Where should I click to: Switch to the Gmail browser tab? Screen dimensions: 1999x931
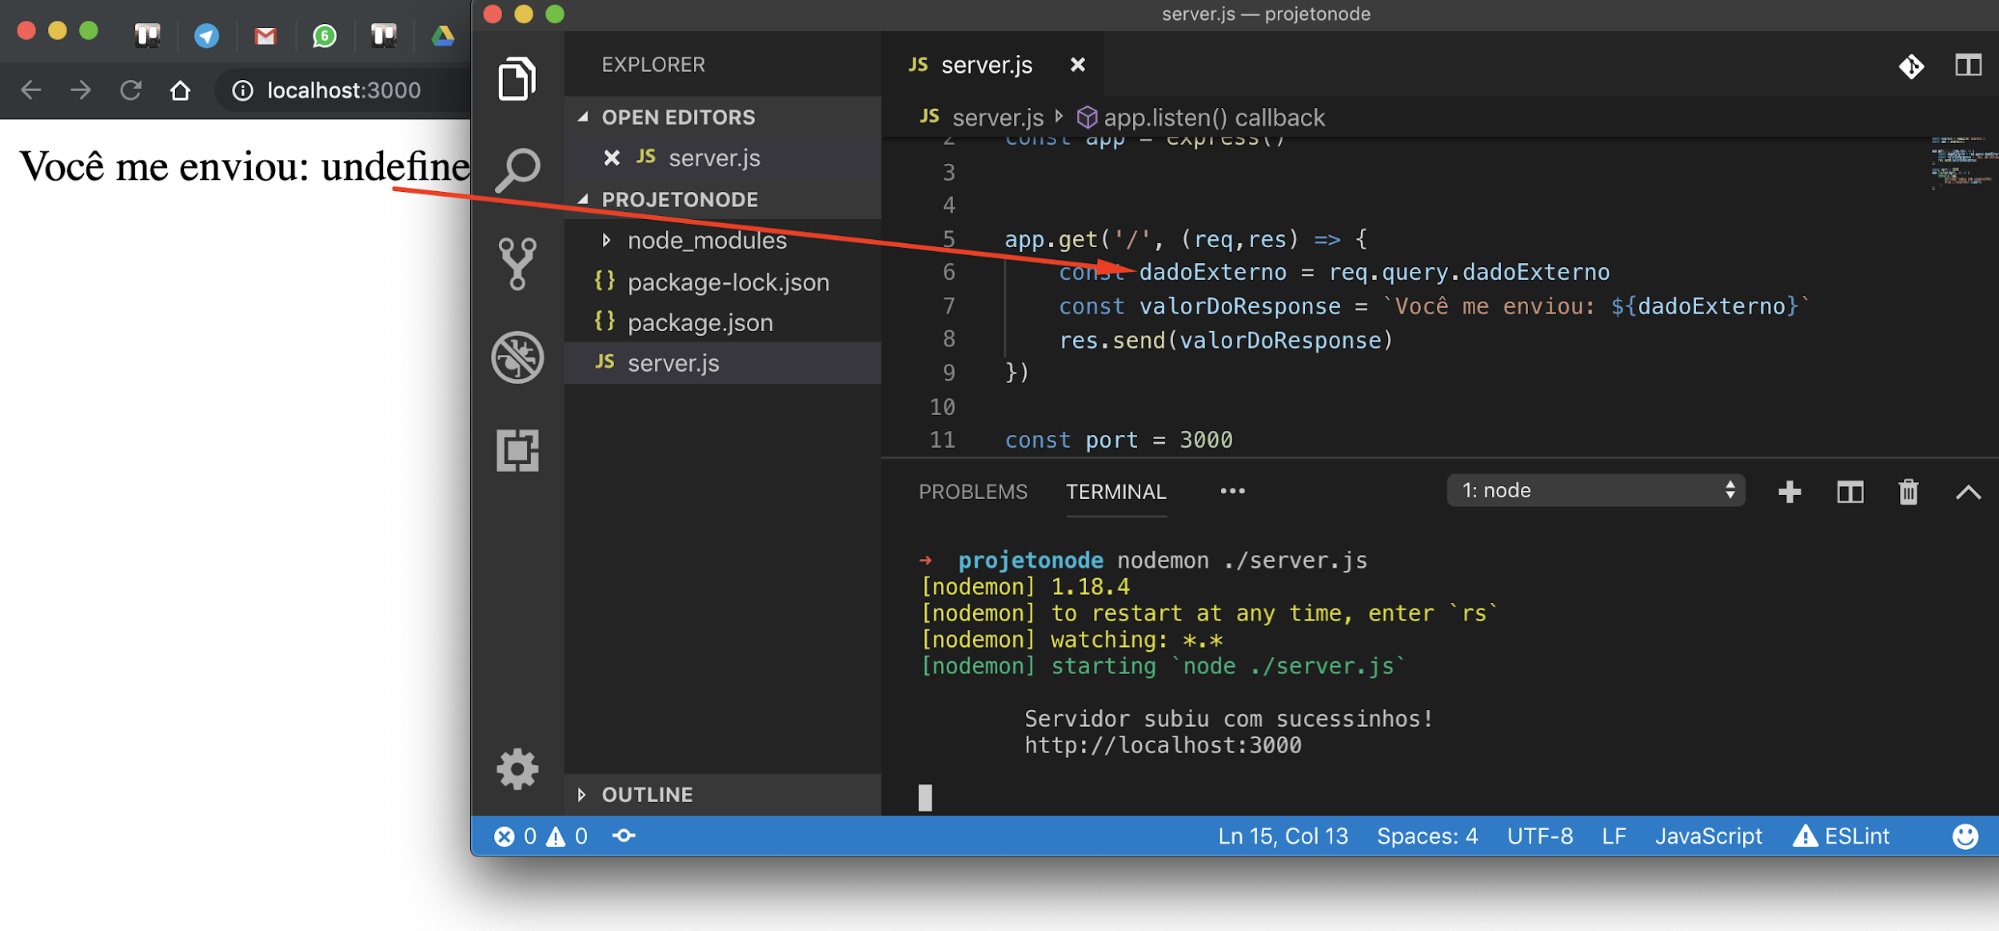click(x=265, y=36)
